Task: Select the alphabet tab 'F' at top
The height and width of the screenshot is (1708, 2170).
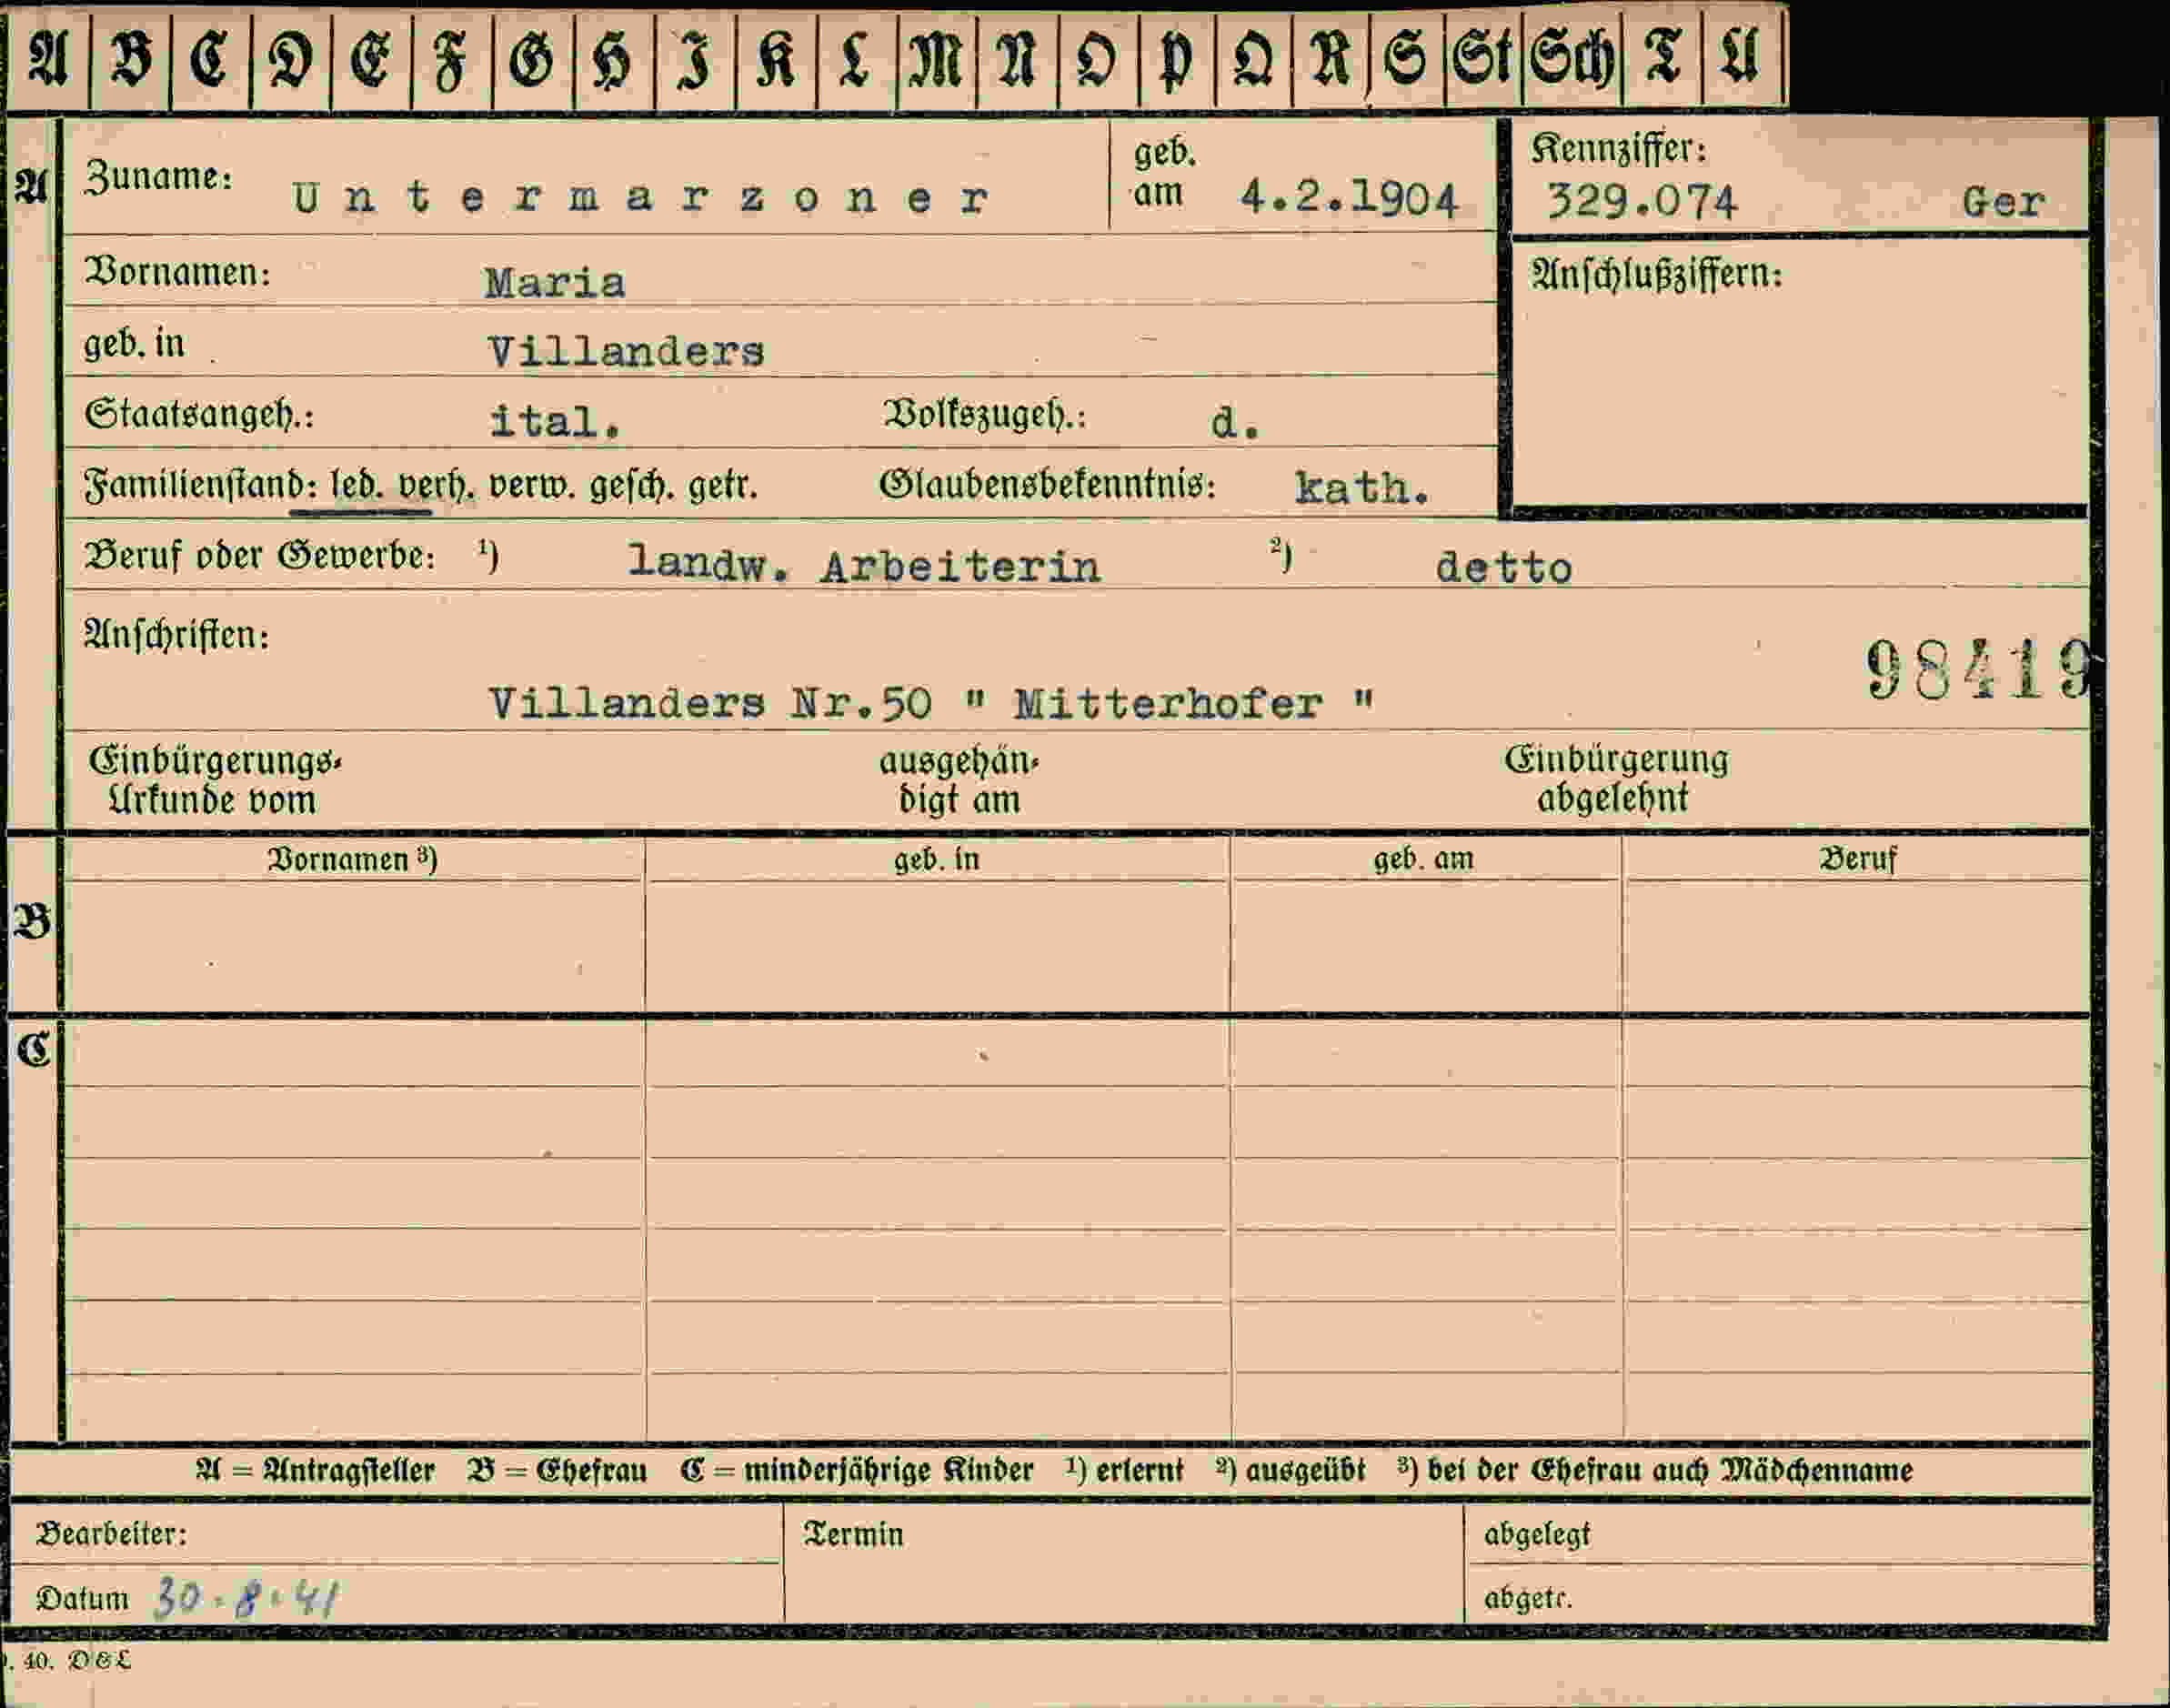Action: pos(452,58)
